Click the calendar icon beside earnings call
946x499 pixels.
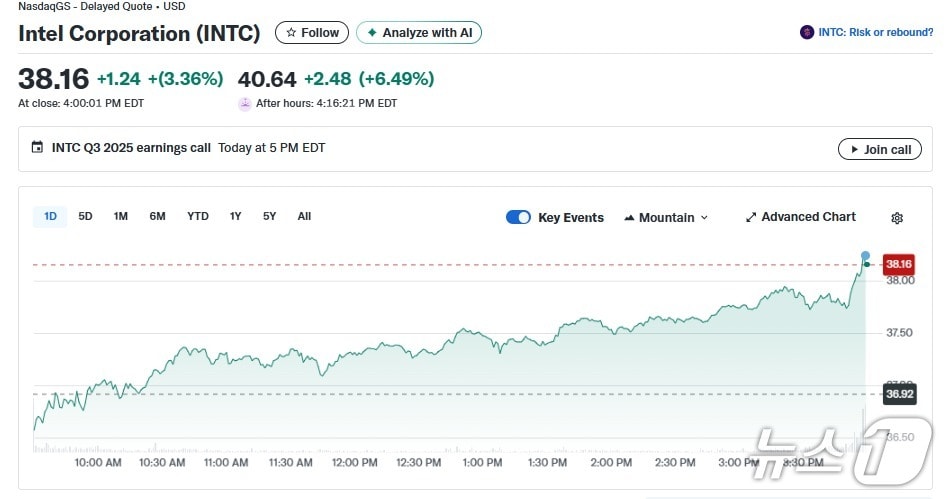coord(38,148)
